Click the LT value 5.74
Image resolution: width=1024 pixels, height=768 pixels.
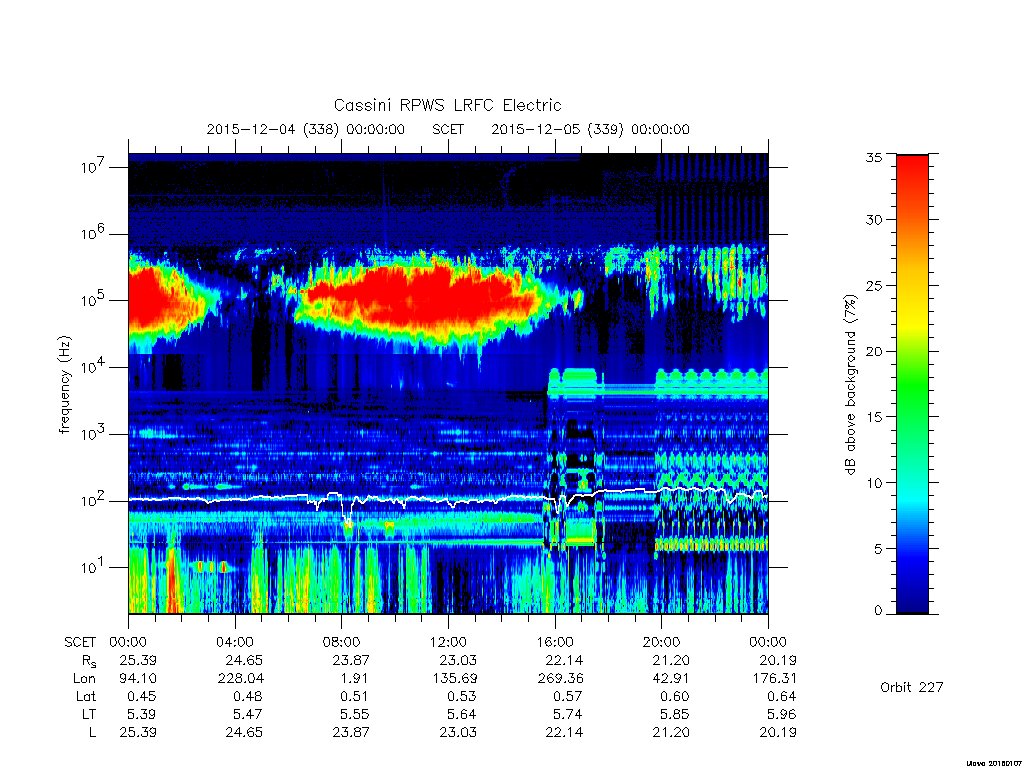click(x=568, y=714)
